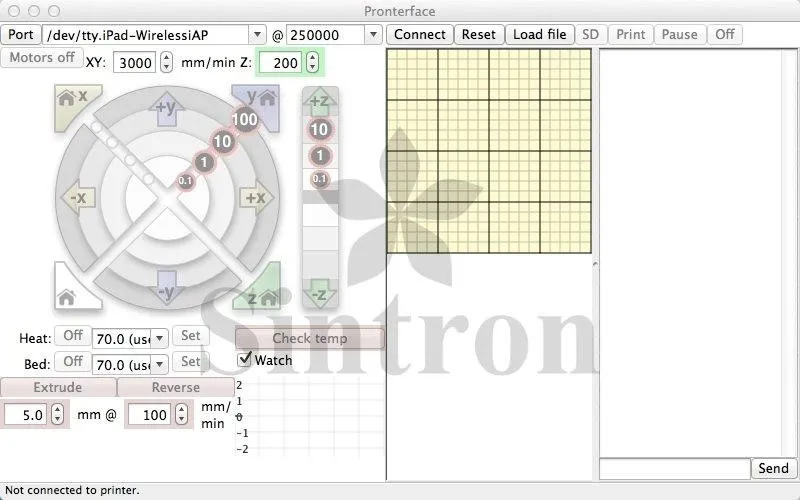Click the Connect button
The width and height of the screenshot is (800, 500).
[x=420, y=34]
